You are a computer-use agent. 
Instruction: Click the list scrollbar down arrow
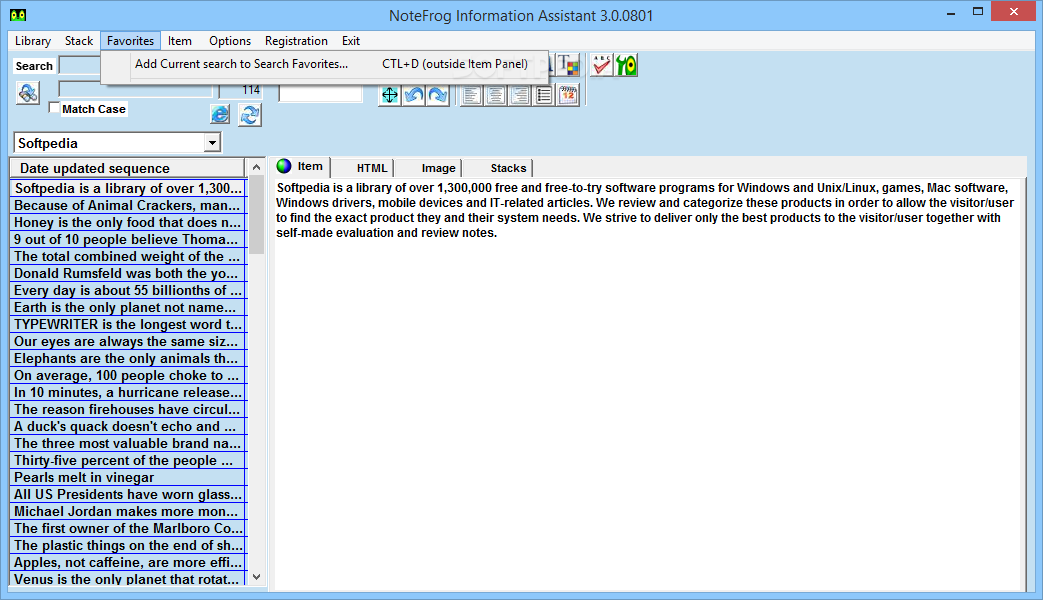click(x=256, y=577)
